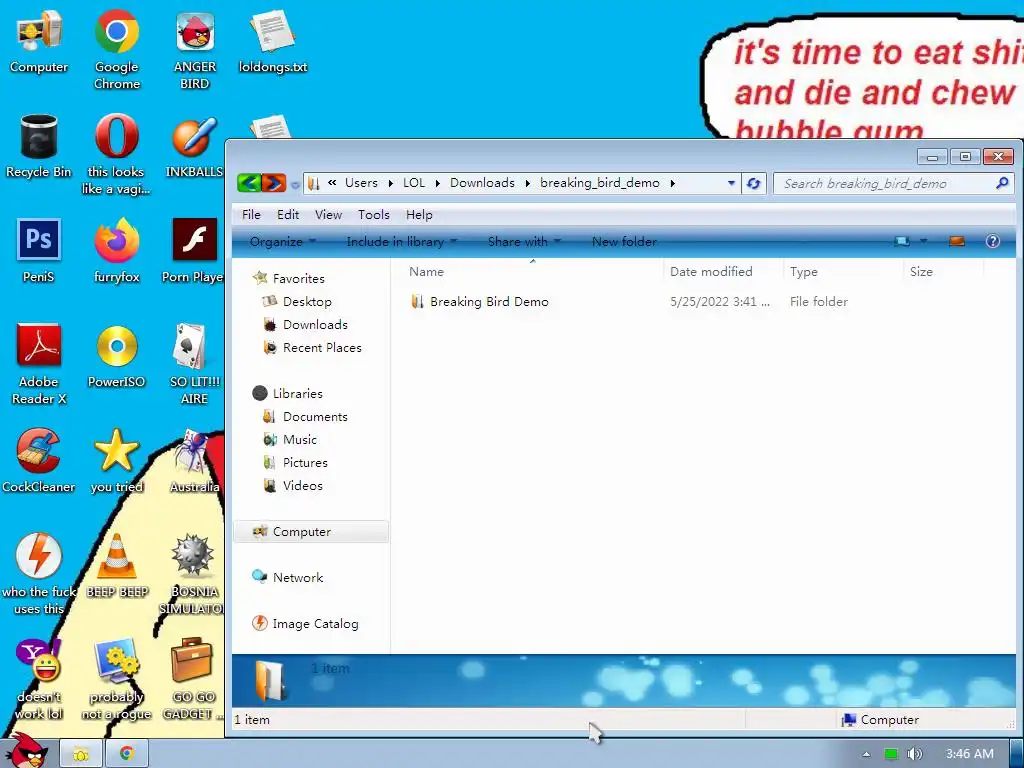Viewport: 1024px width, 768px height.
Task: Click the volume speaker tray icon
Action: click(x=914, y=754)
